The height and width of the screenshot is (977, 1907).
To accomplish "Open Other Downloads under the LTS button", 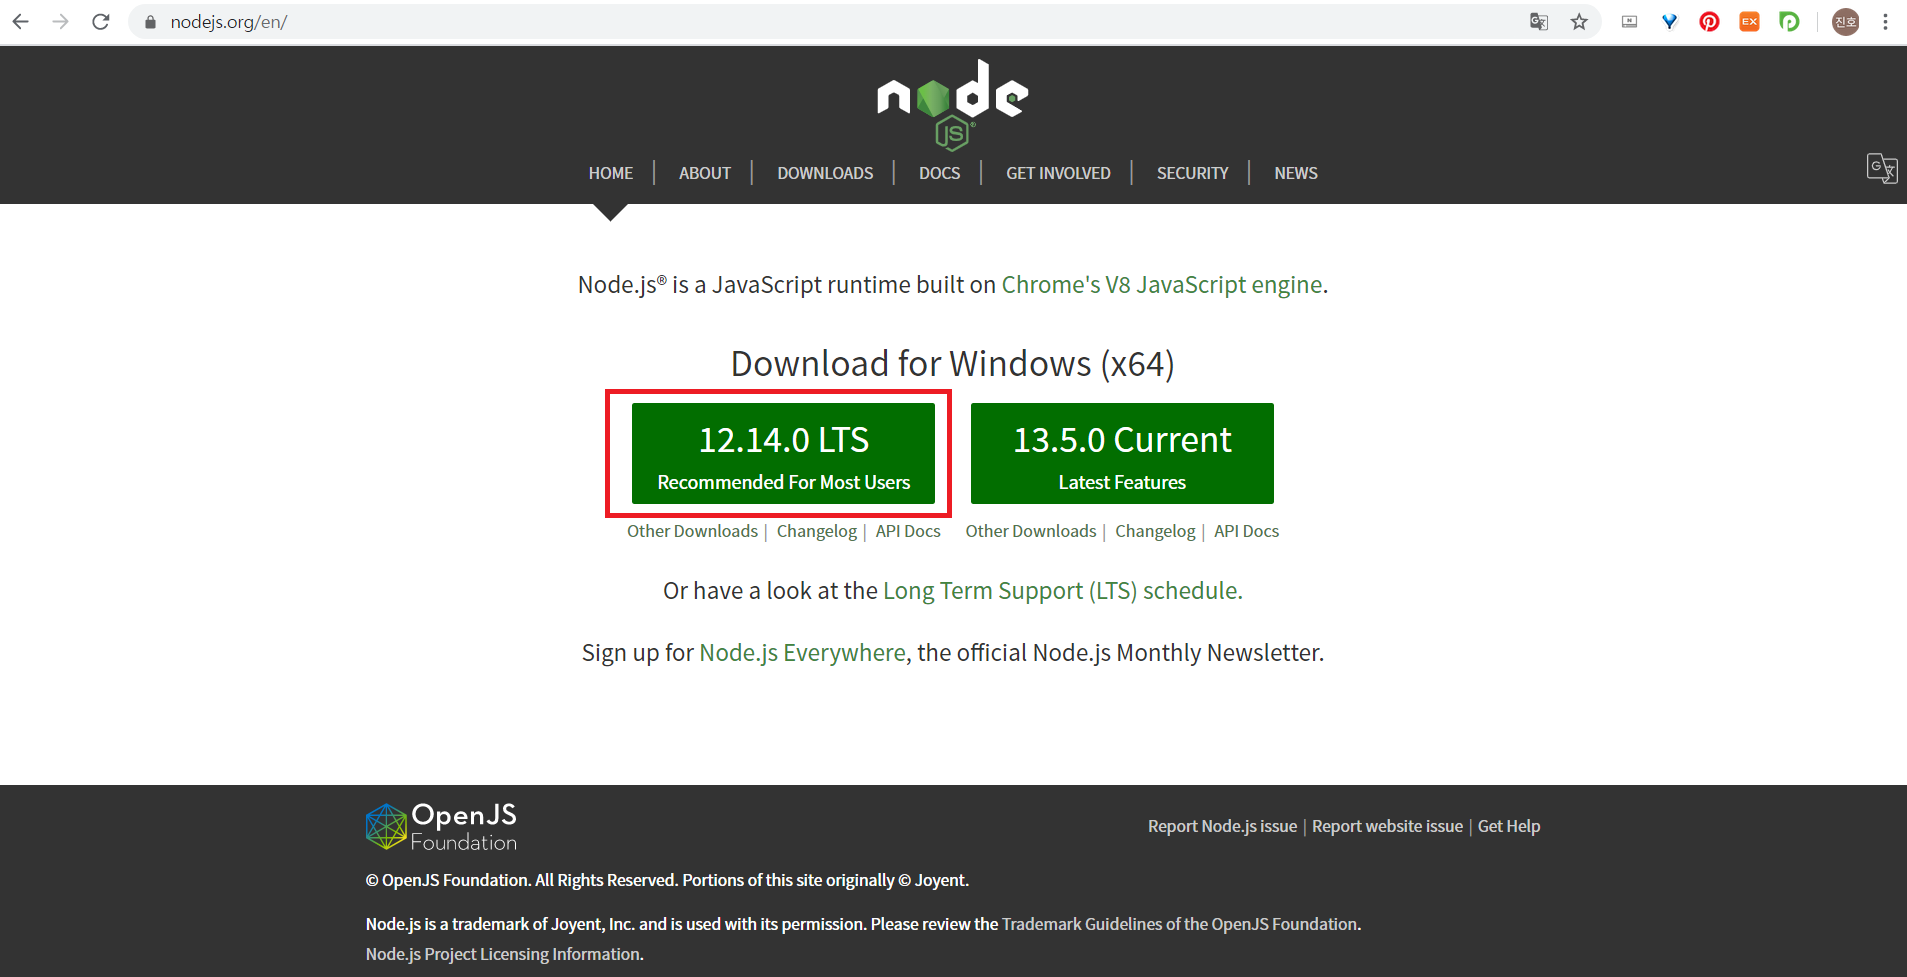I will pos(692,531).
